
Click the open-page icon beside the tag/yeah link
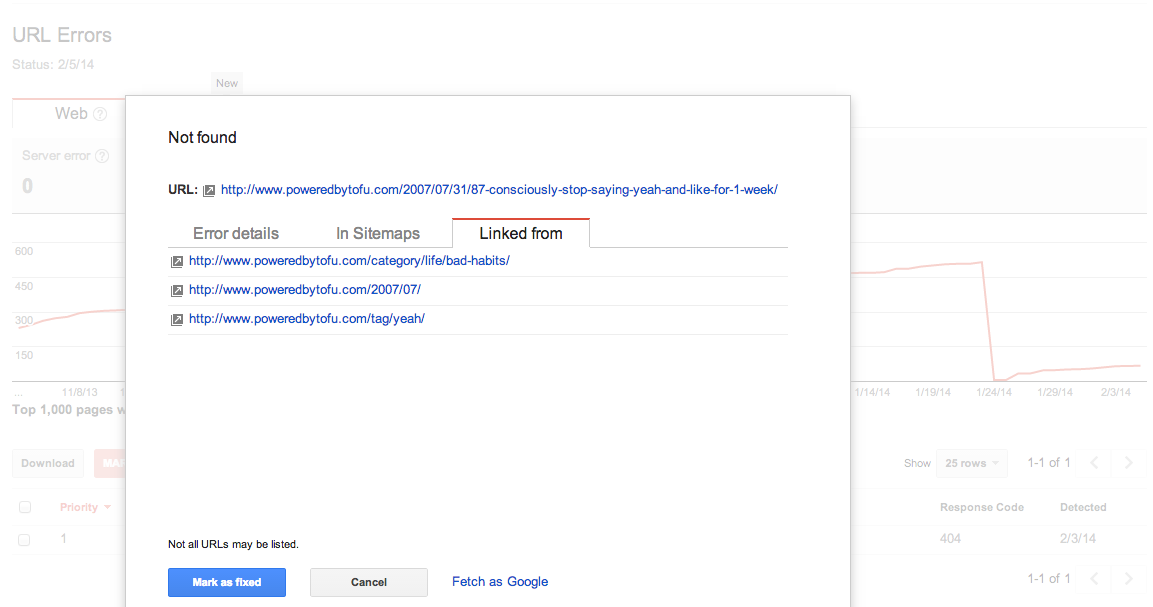(x=177, y=319)
